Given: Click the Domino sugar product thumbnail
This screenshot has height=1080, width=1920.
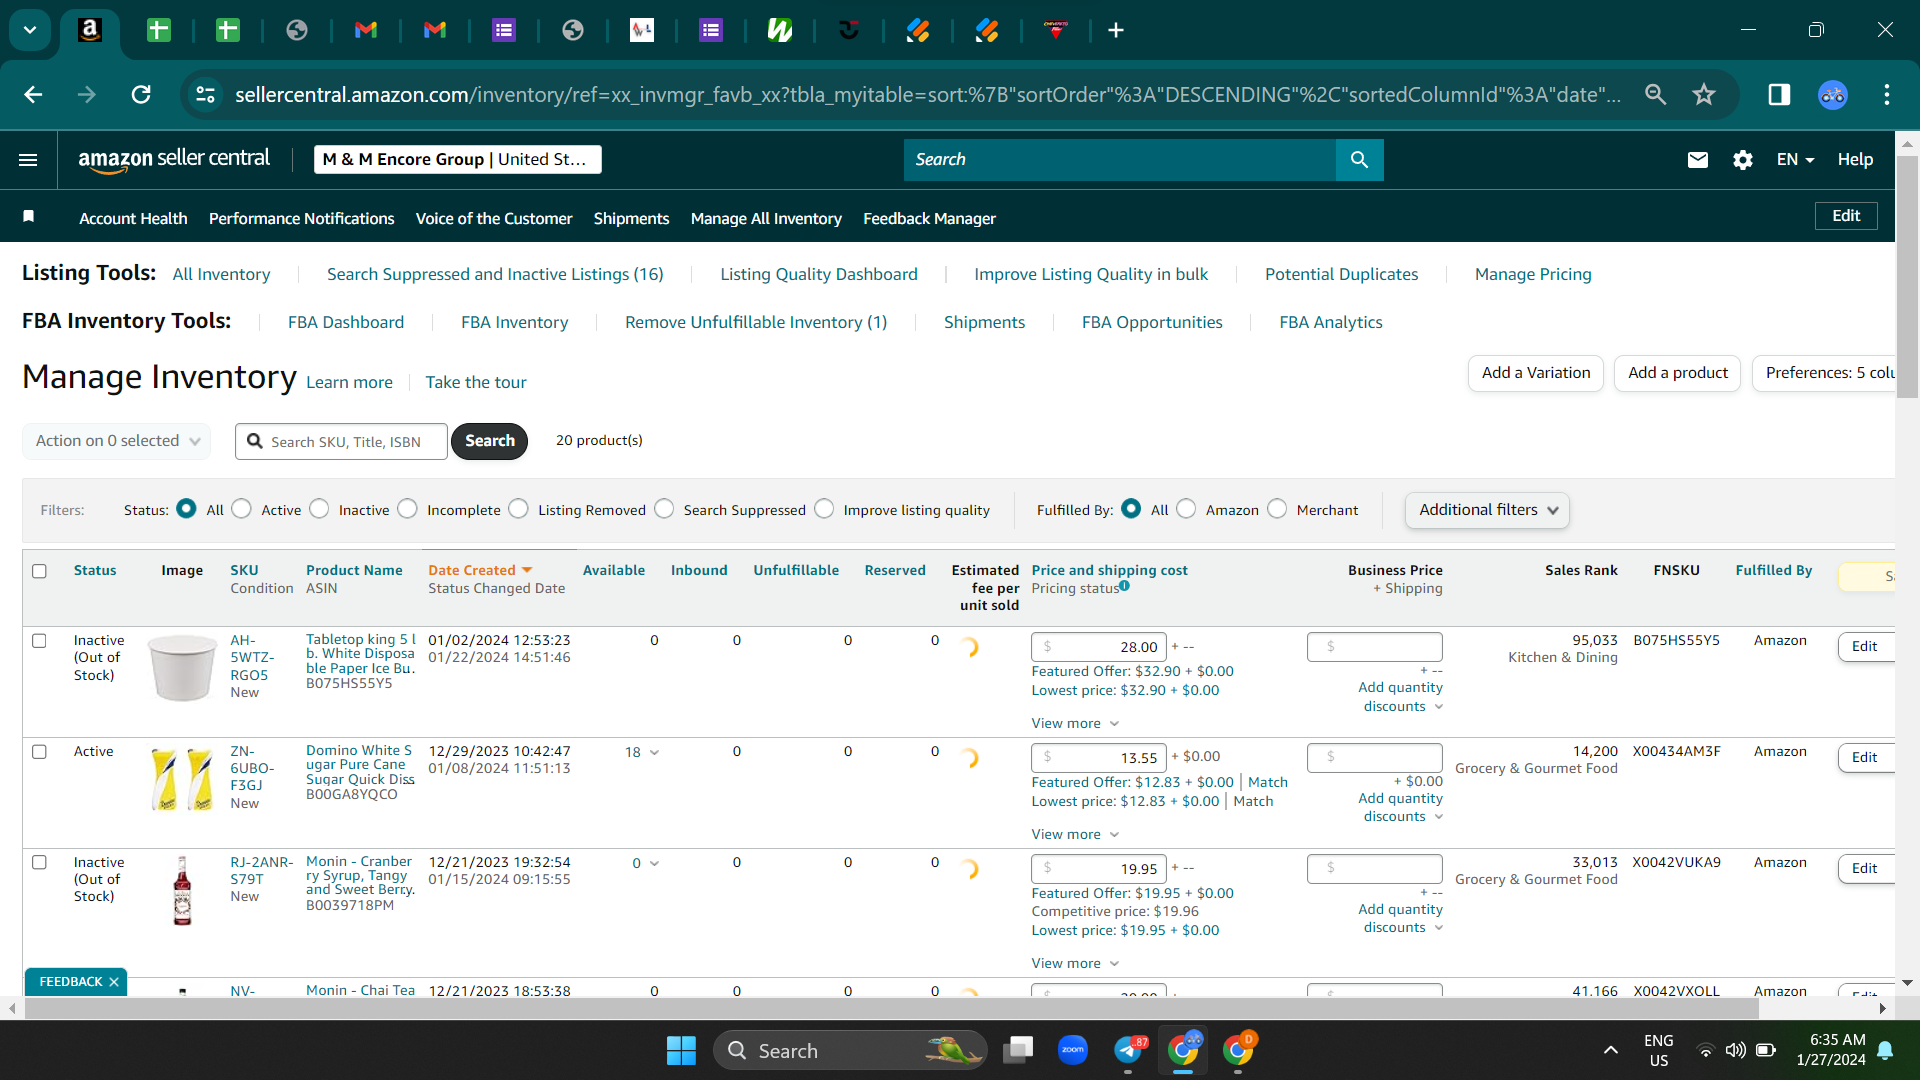Looking at the screenshot, I should pos(182,779).
